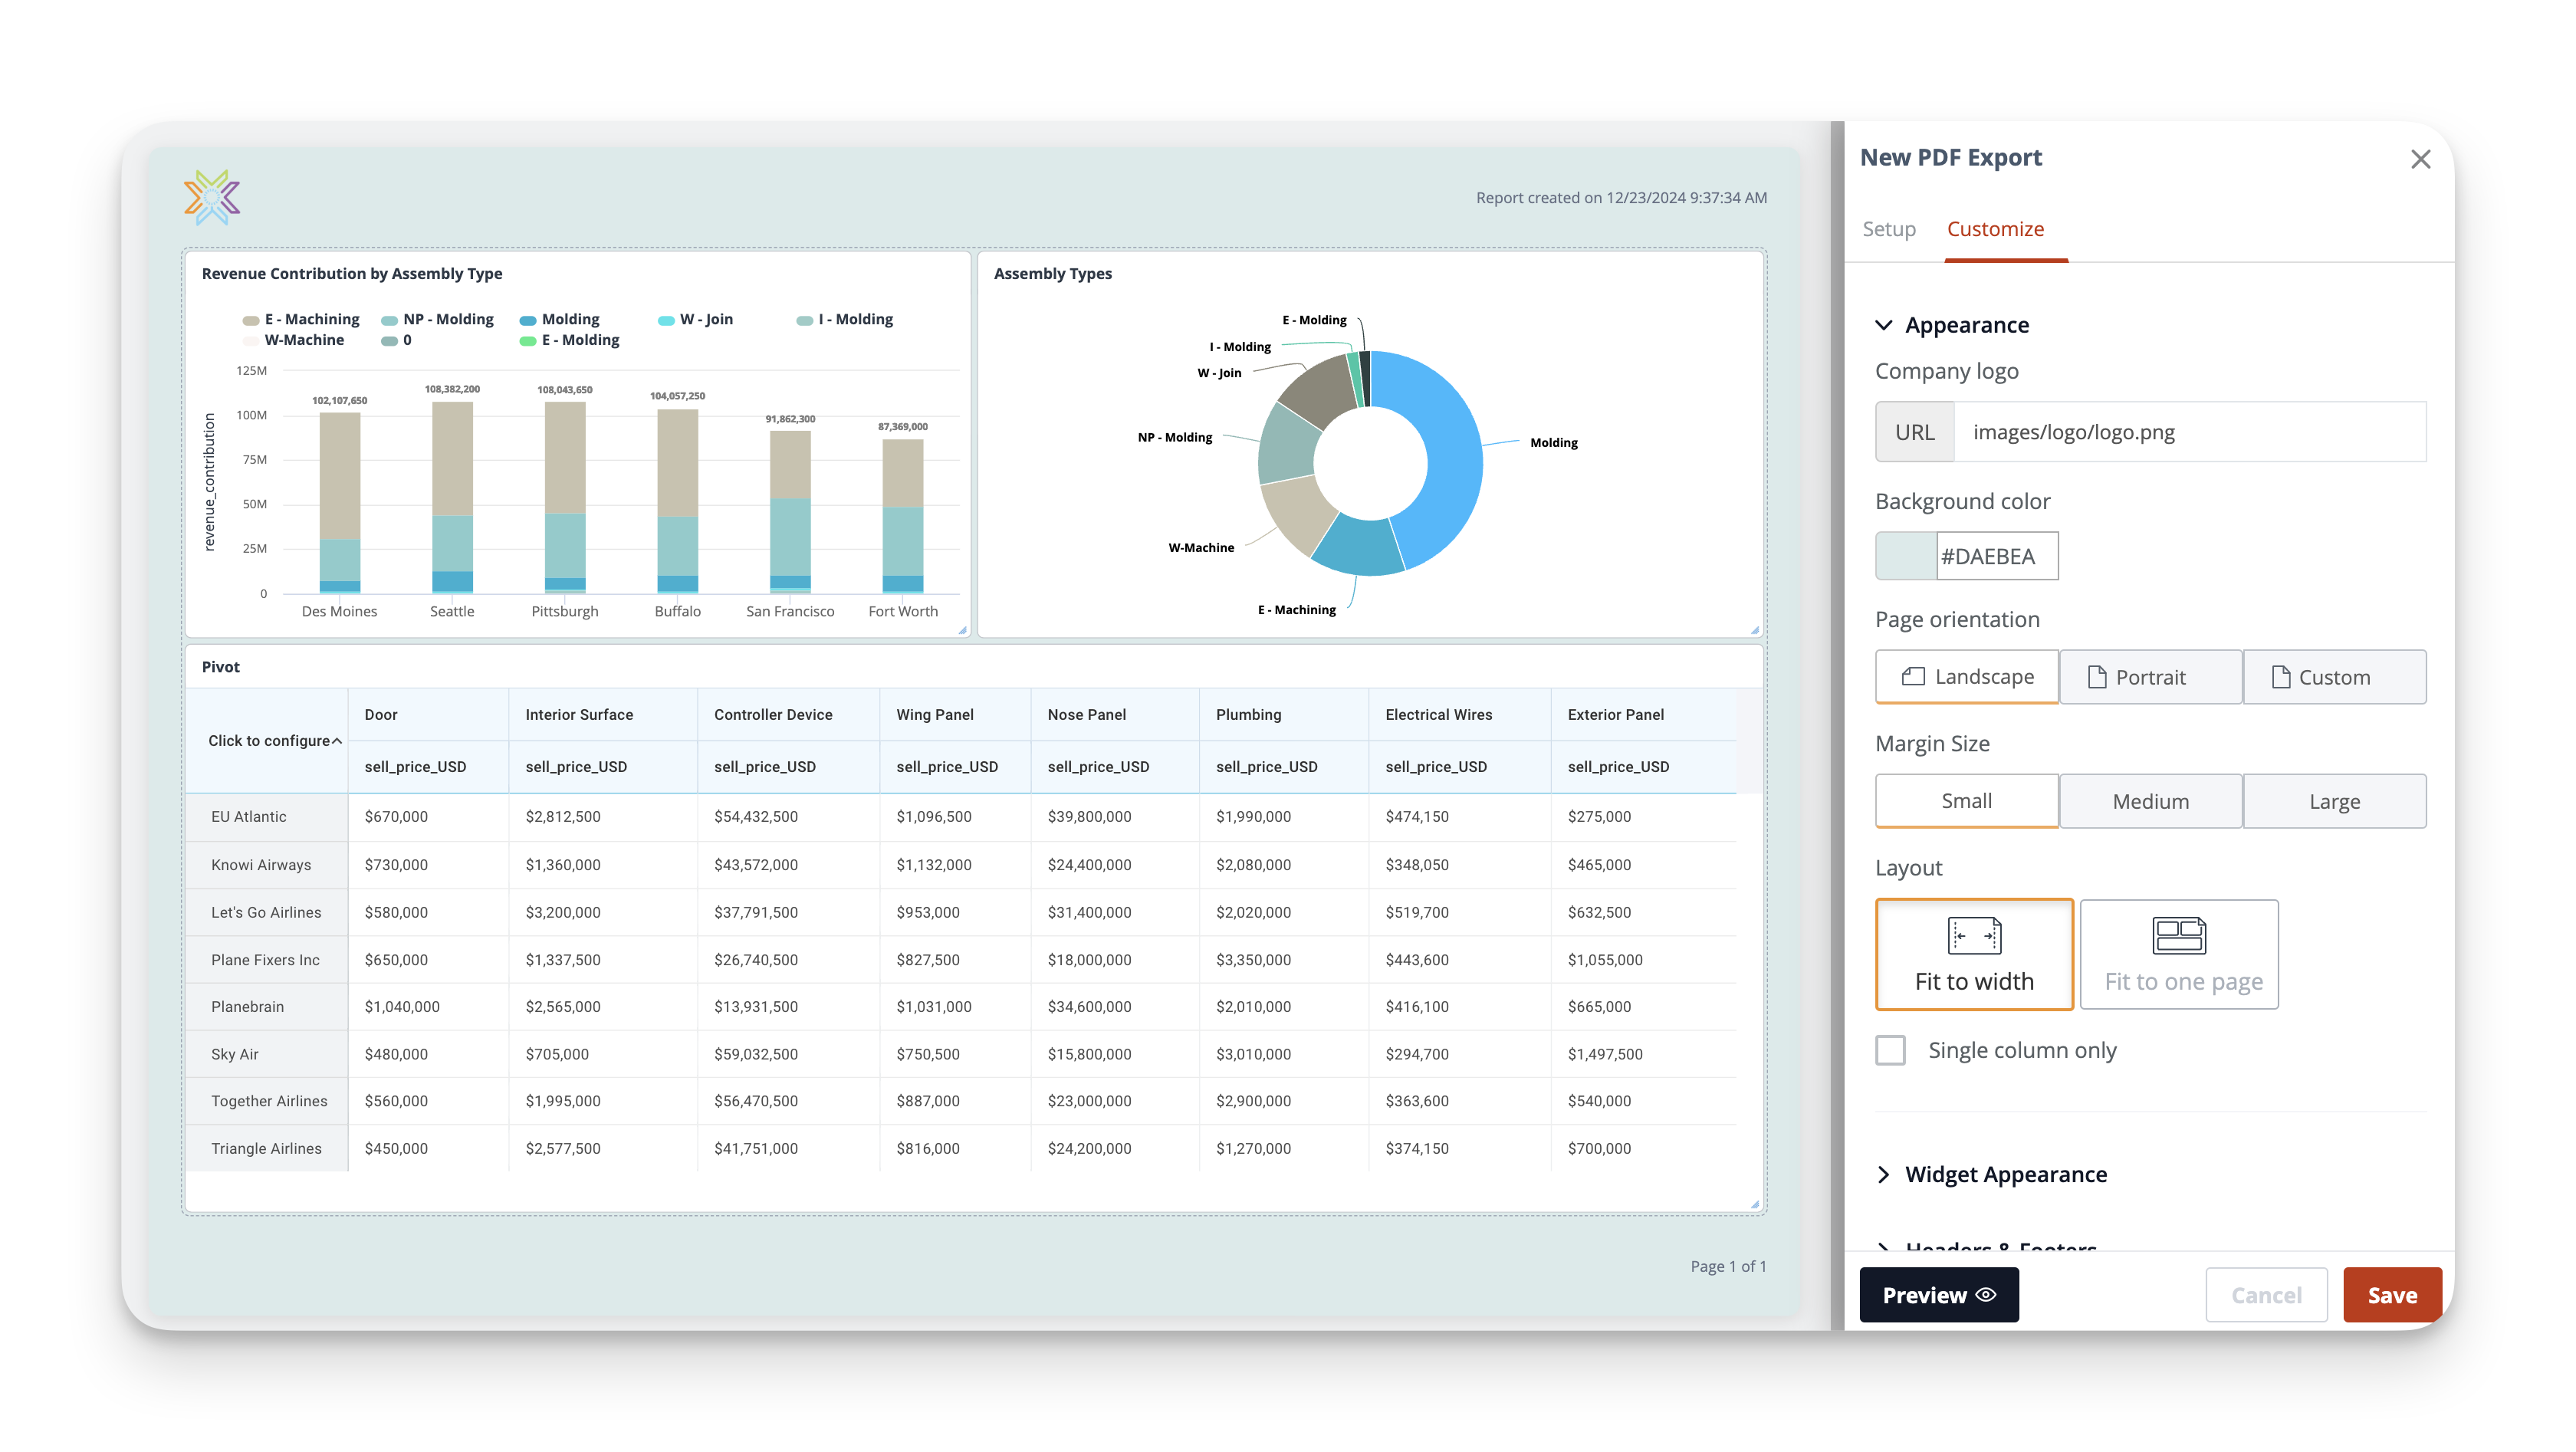Screen dimensions: 2576x1452
Task: Click the Cancel button
Action: (2266, 1295)
